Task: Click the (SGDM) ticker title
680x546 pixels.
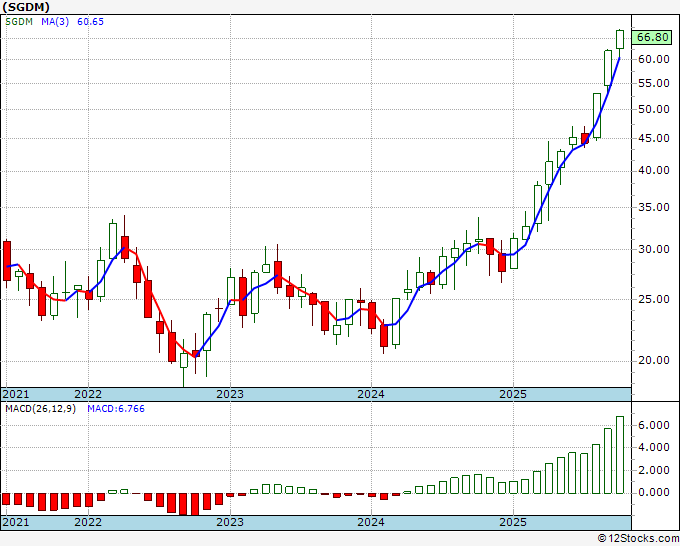Action: coord(26,7)
